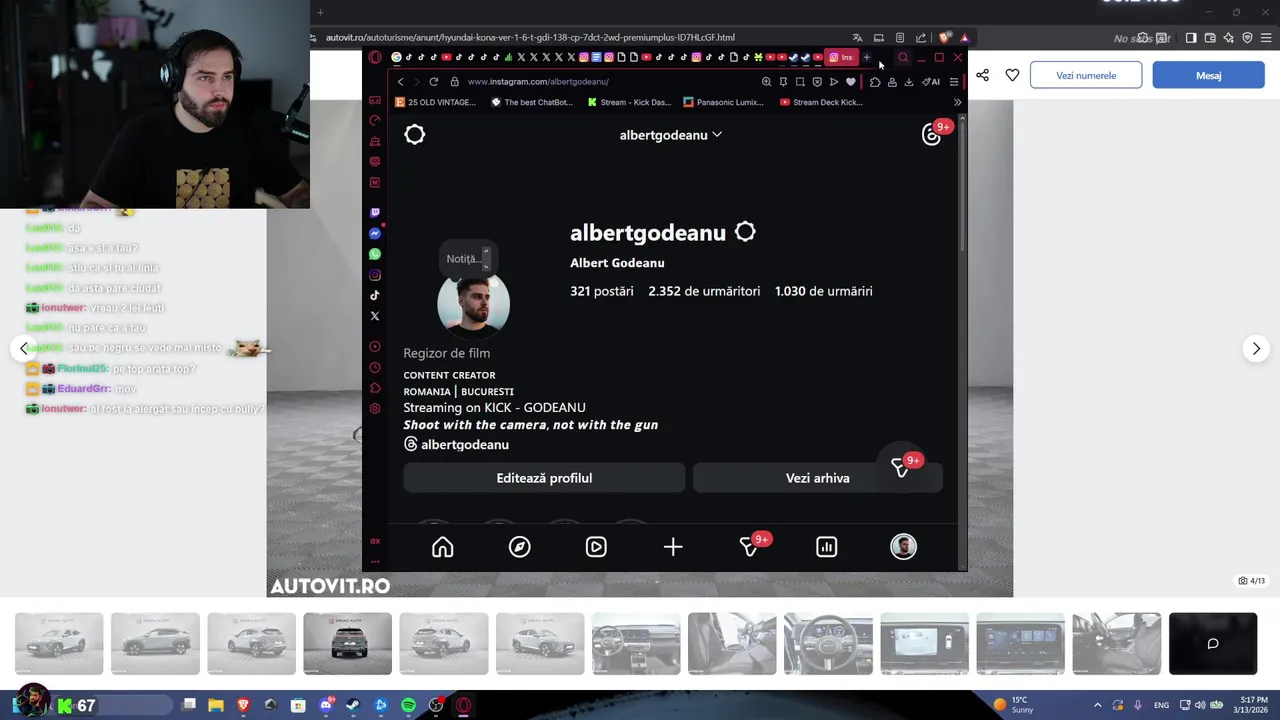Search tabs with magnifier icon

tap(903, 57)
